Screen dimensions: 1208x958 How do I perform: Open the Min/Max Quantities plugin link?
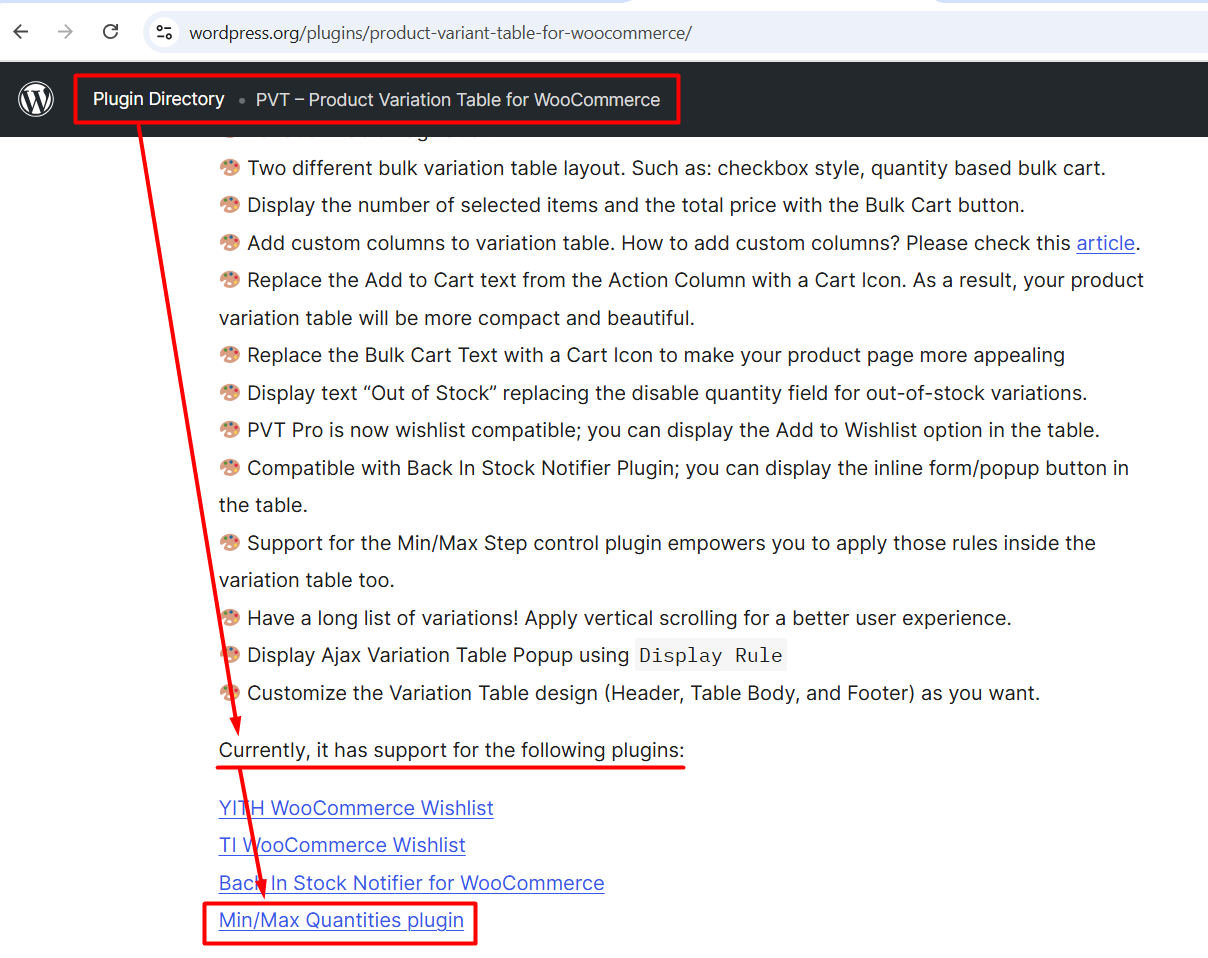point(341,920)
